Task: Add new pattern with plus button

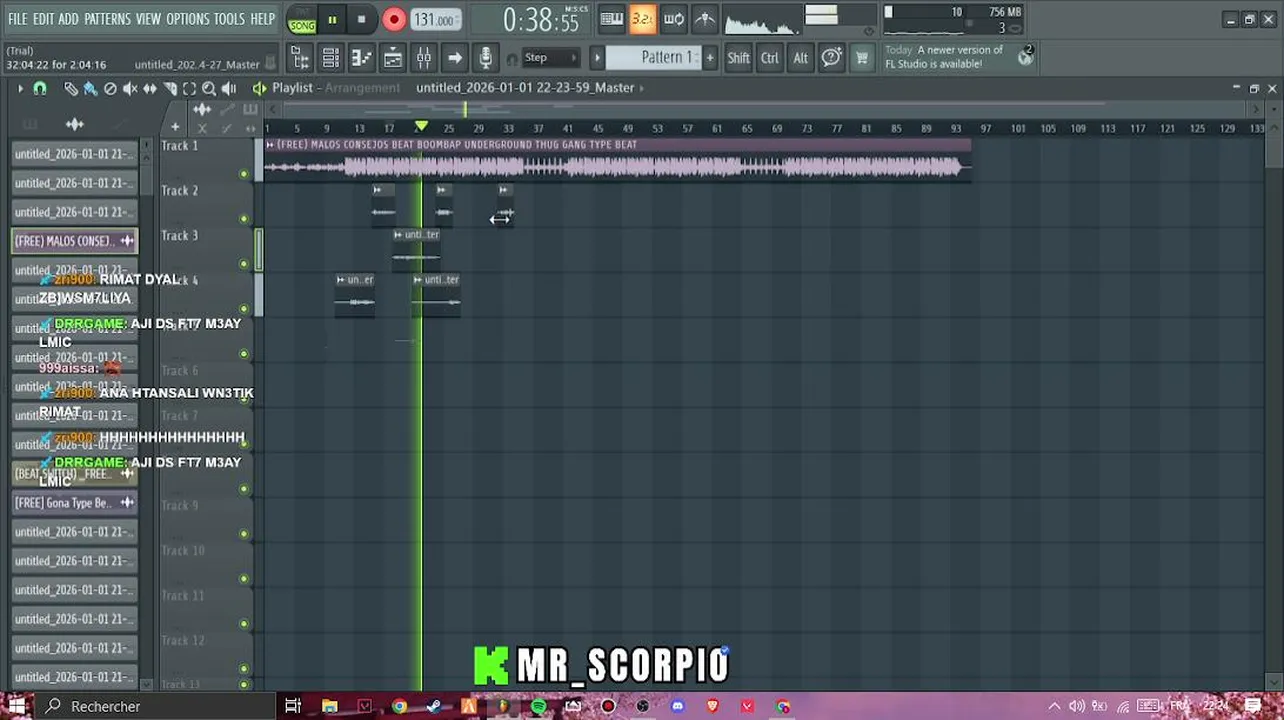Action: coord(710,58)
